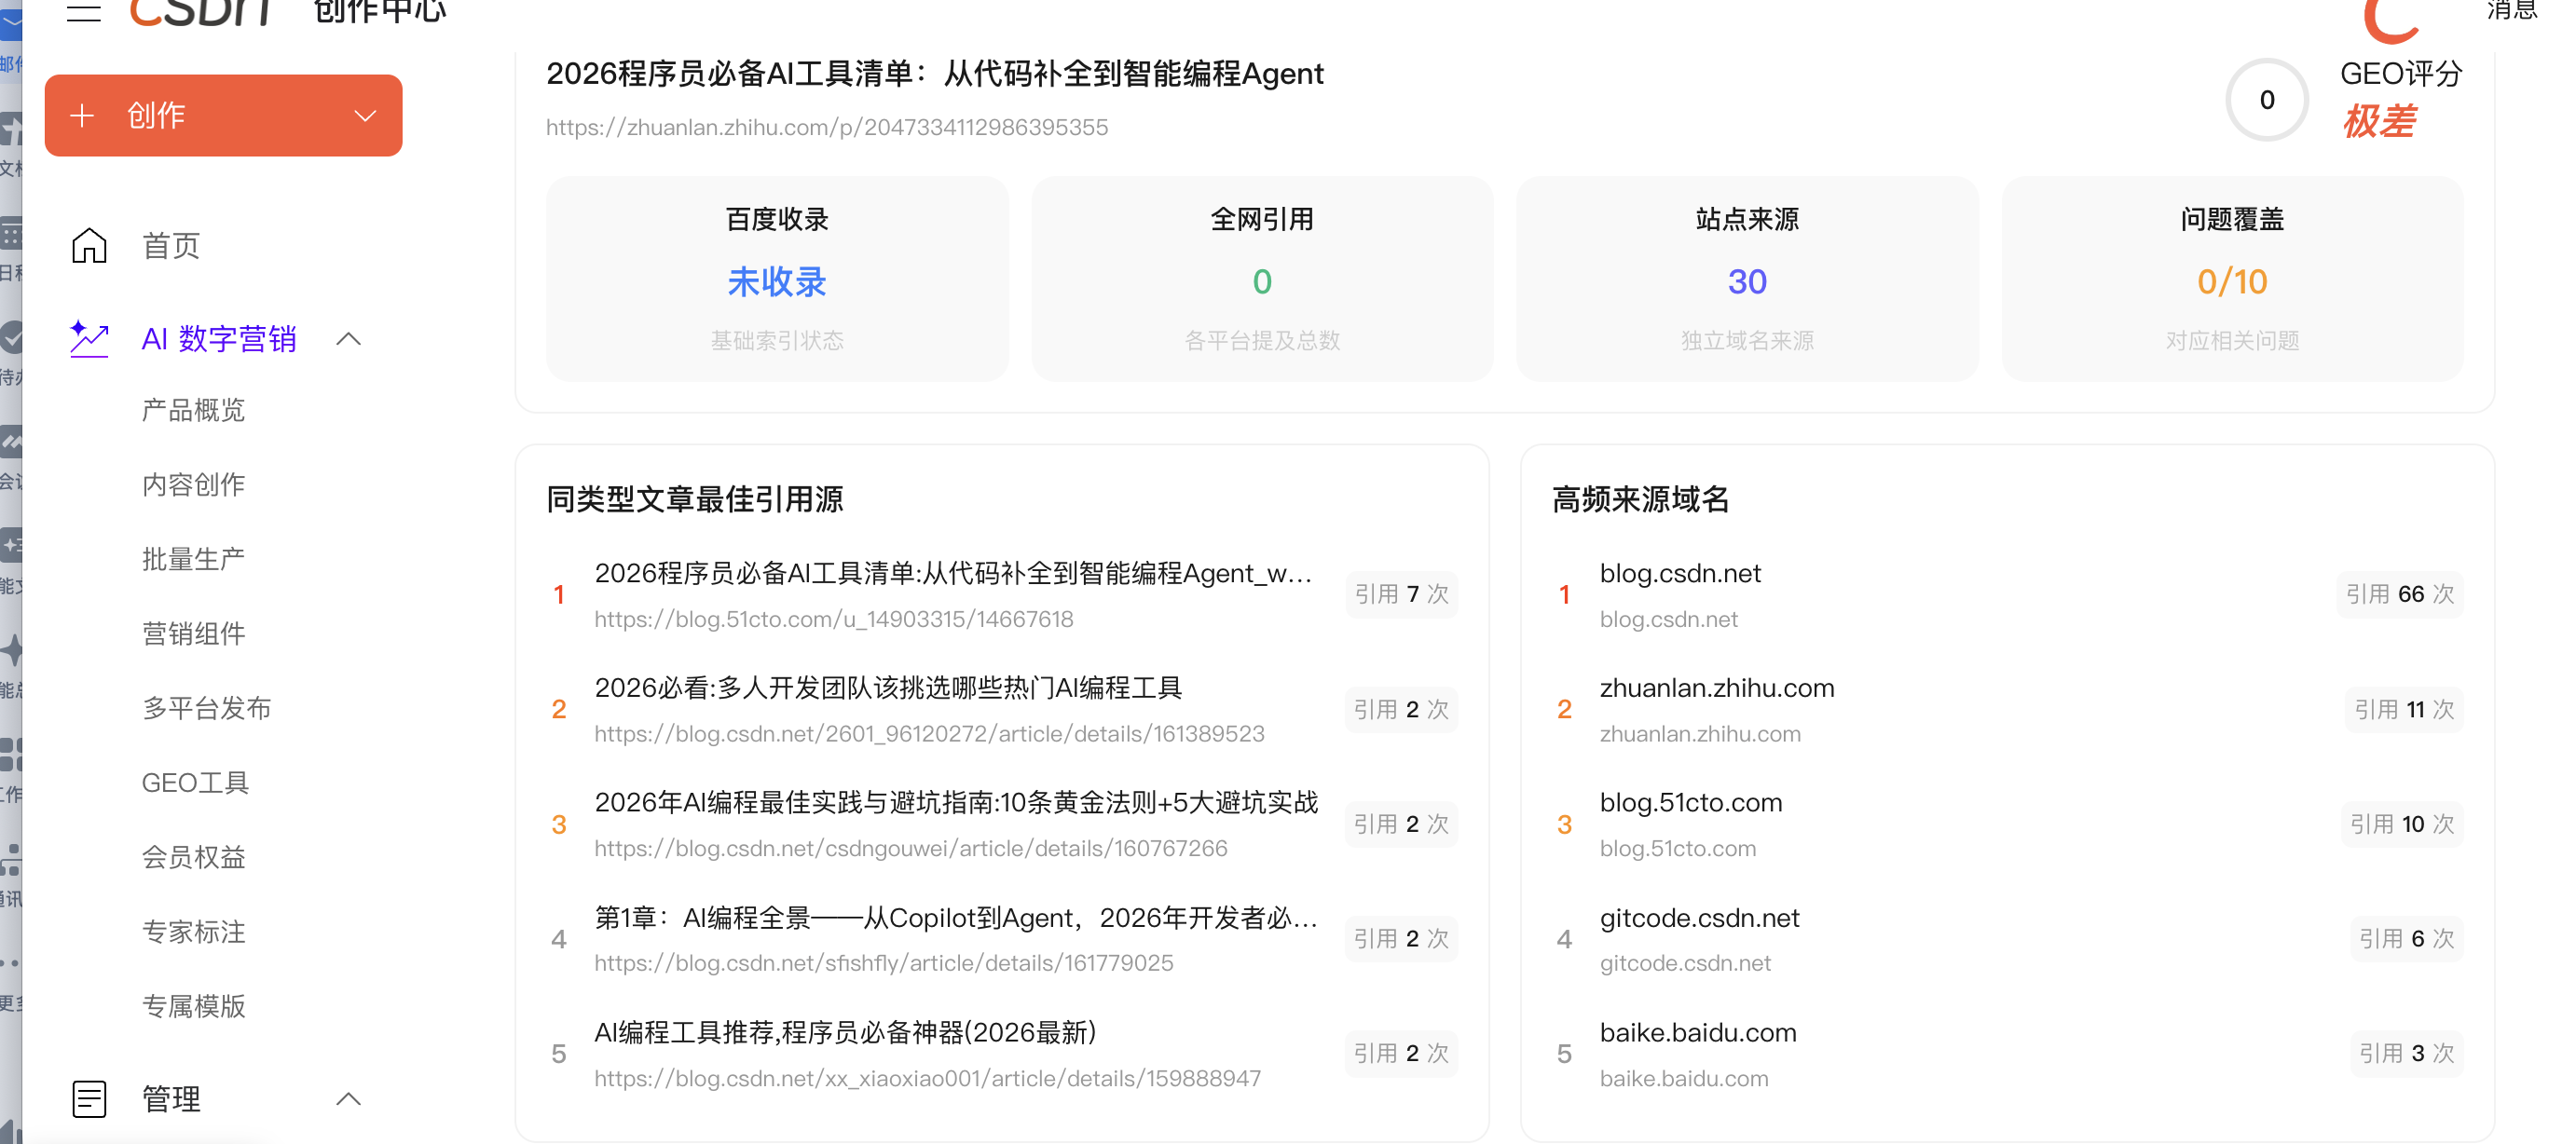2576x1144 pixels.
Task: Open 批量生产 menu item
Action: [194, 559]
